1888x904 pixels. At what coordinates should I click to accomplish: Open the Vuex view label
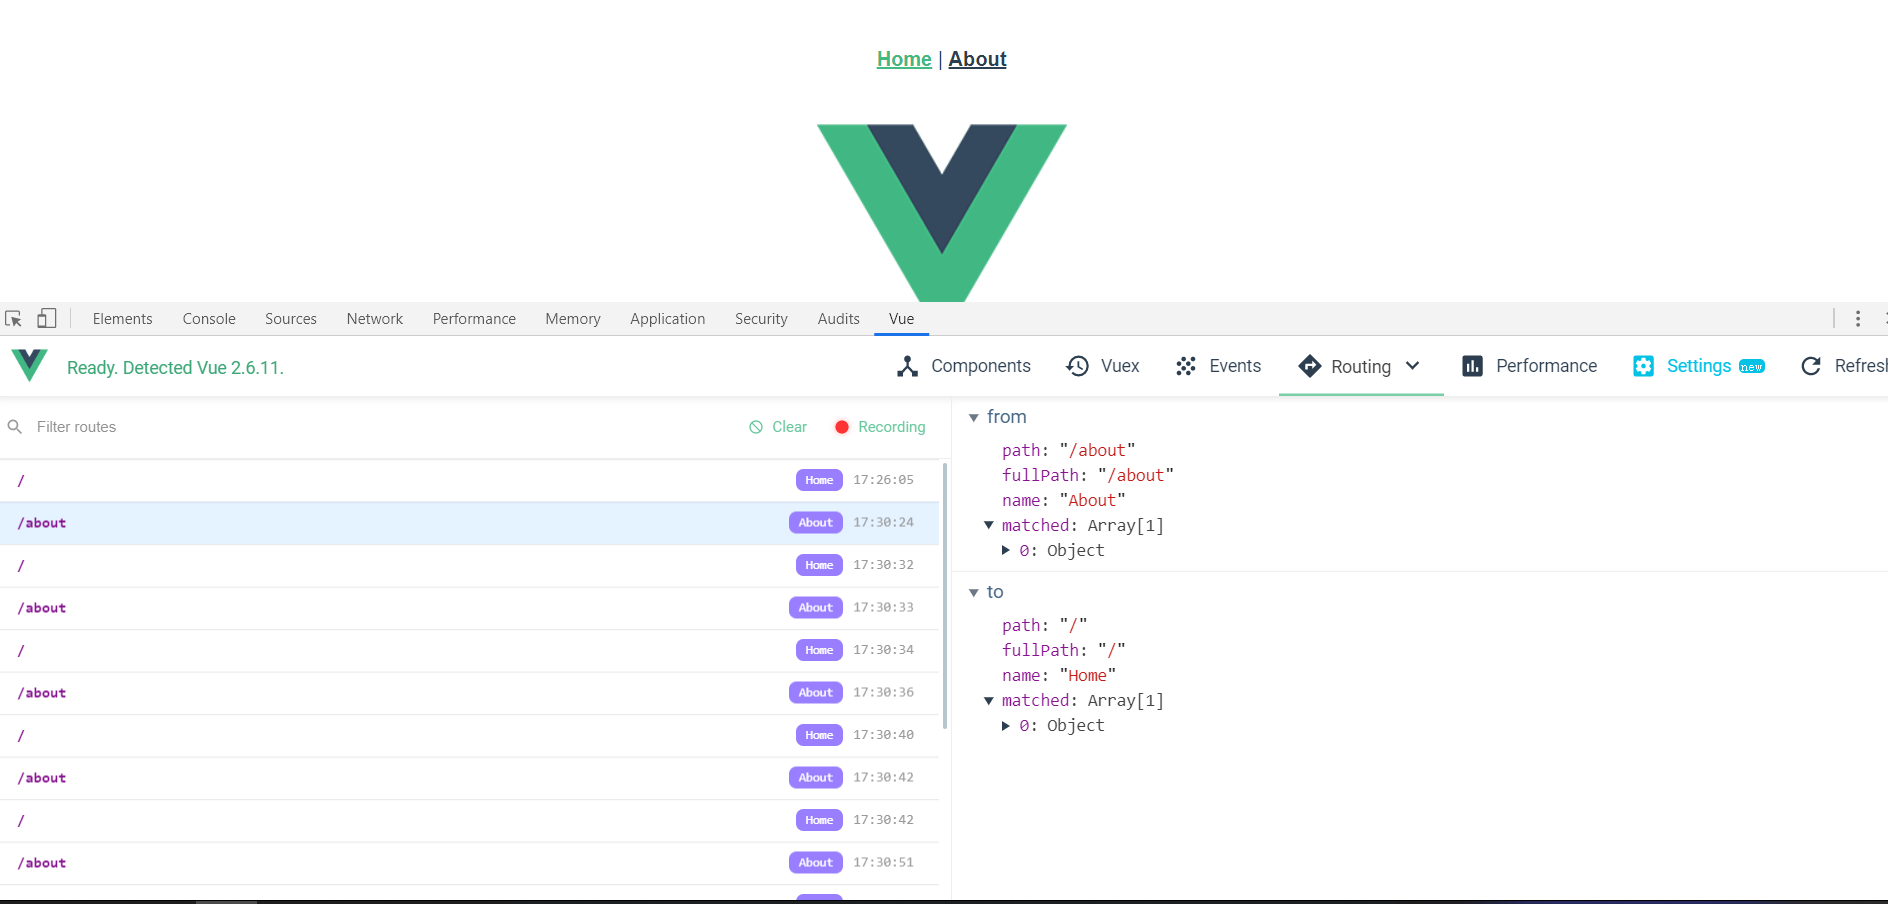pyautogui.click(x=1120, y=366)
